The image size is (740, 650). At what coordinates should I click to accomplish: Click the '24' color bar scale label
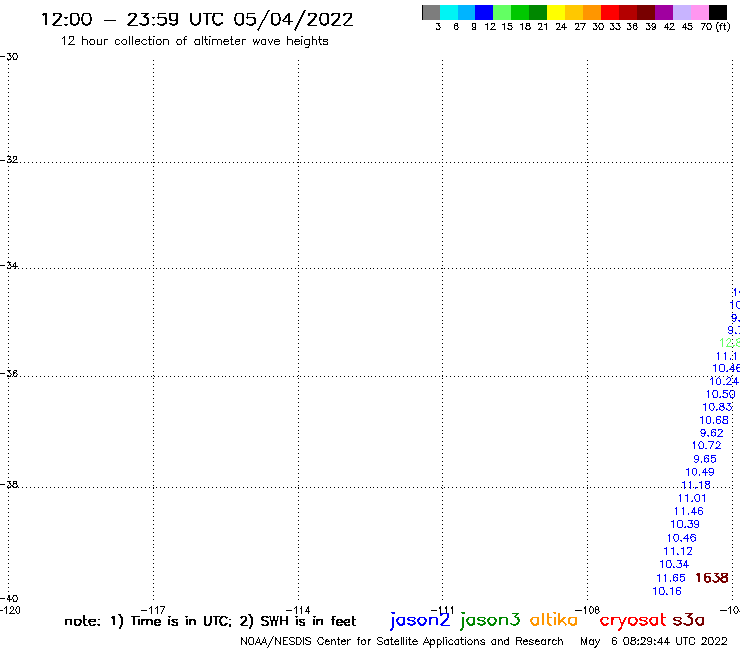tap(561, 26)
